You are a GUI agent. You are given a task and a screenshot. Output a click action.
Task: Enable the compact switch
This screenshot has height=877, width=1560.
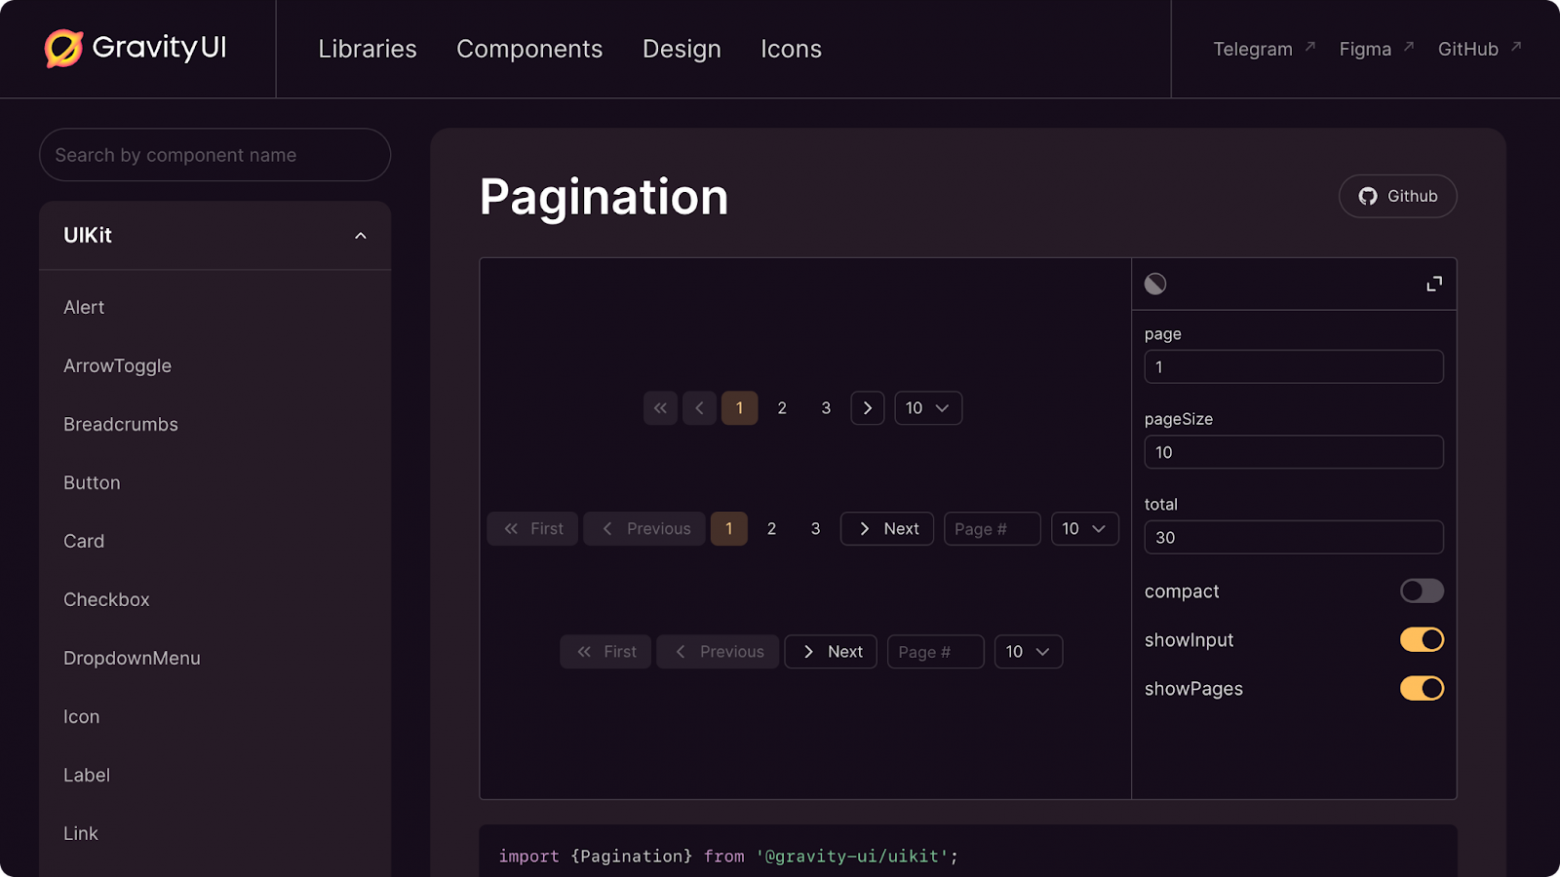(x=1422, y=591)
